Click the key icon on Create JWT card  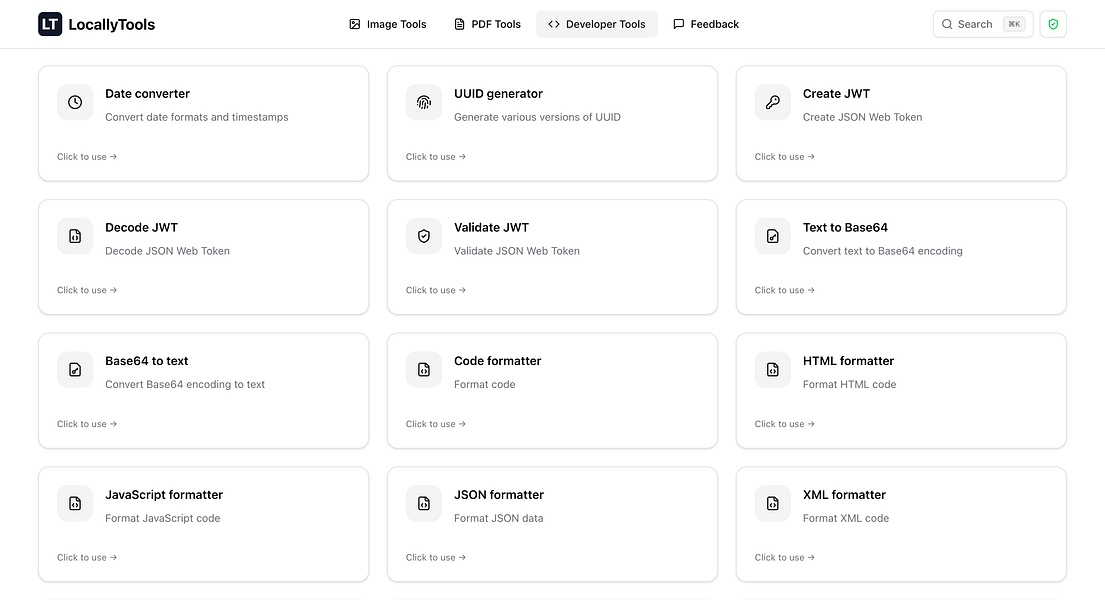pyautogui.click(x=772, y=102)
